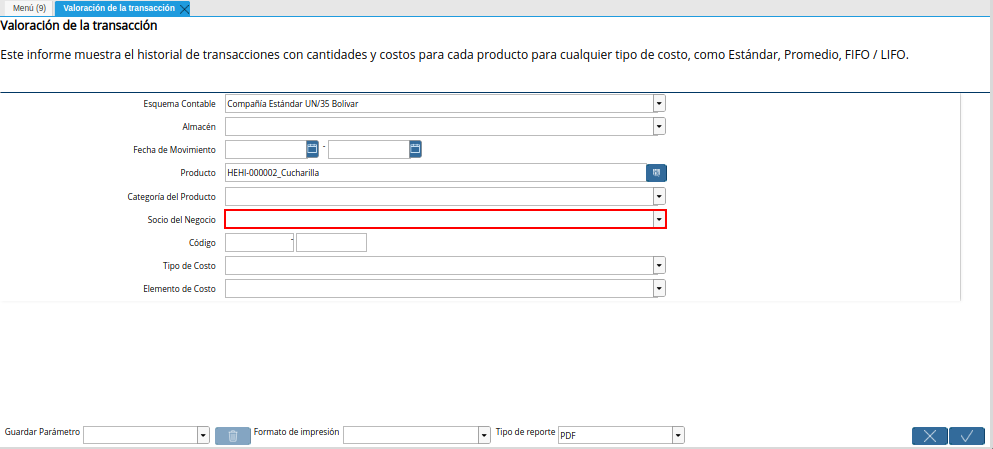Click the Fecha de Movimiento start date field

pos(266,149)
